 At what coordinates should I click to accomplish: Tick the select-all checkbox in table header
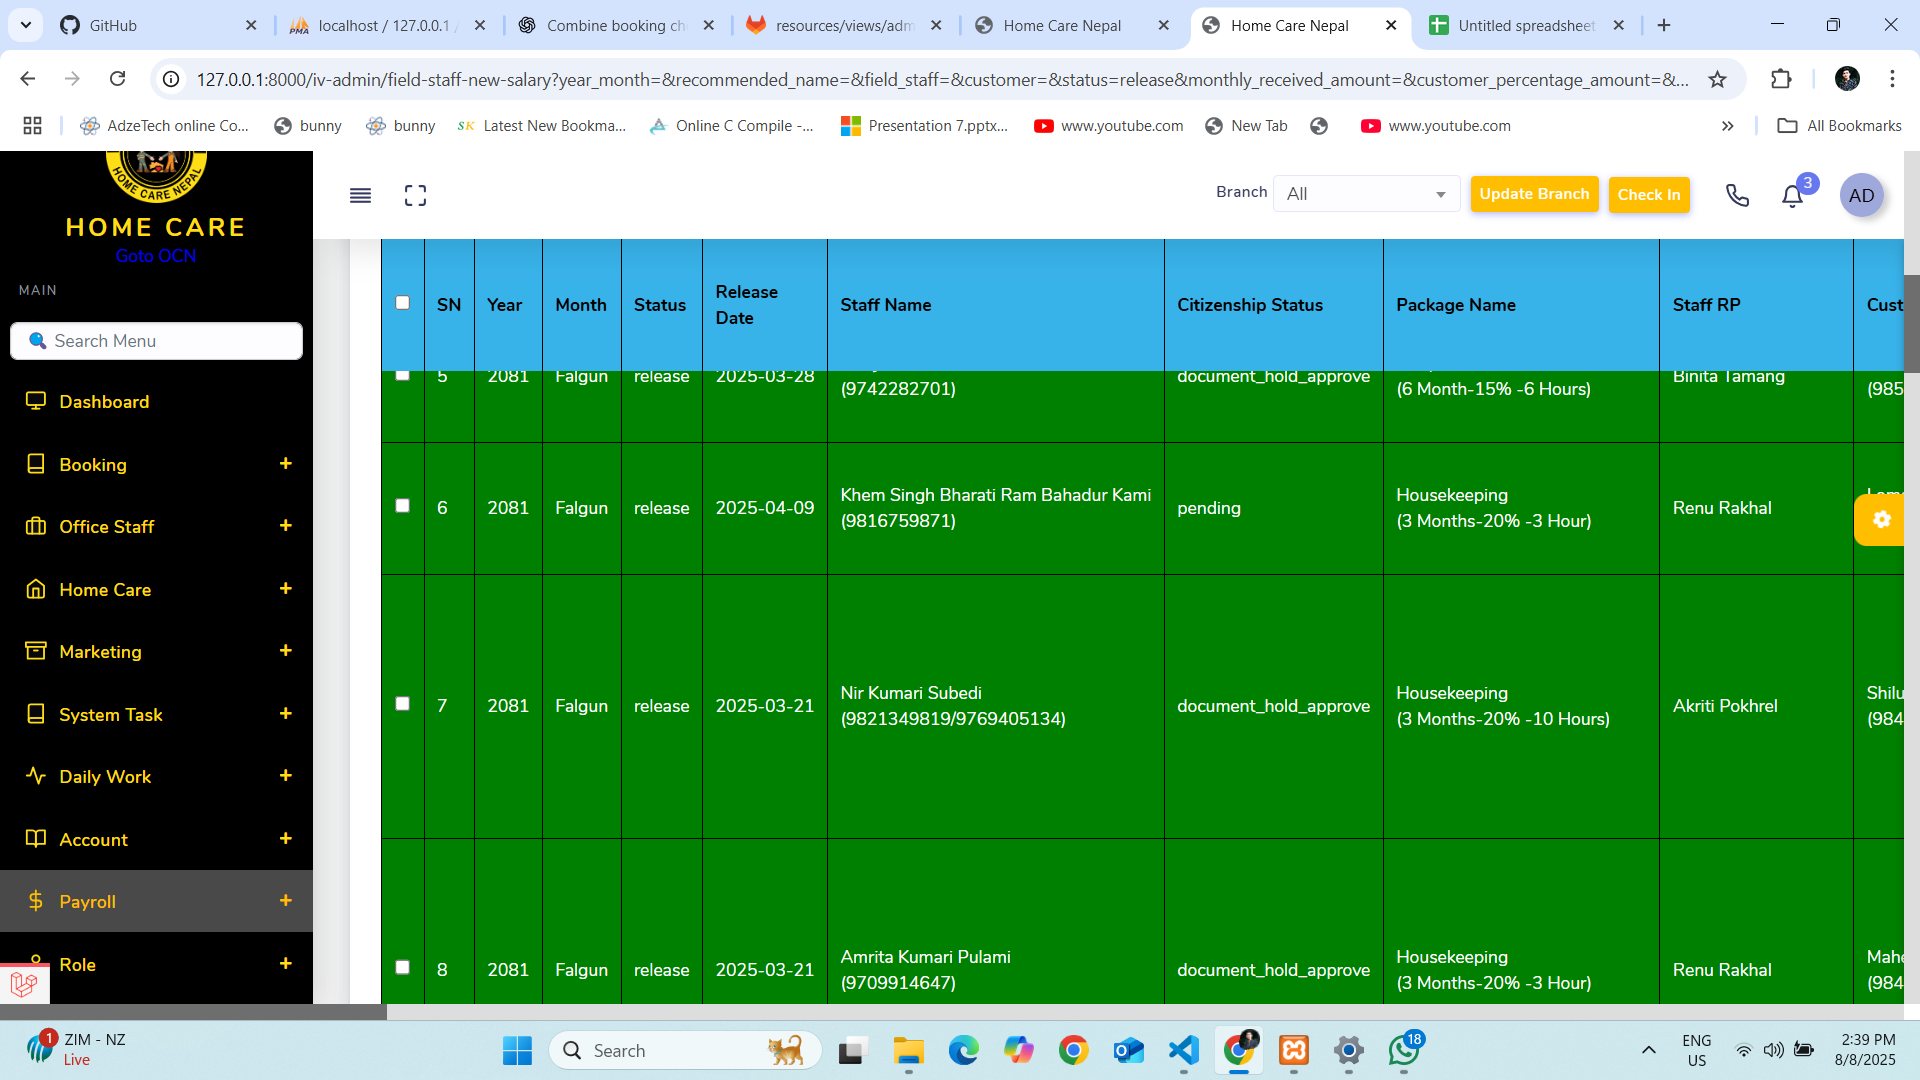click(402, 303)
